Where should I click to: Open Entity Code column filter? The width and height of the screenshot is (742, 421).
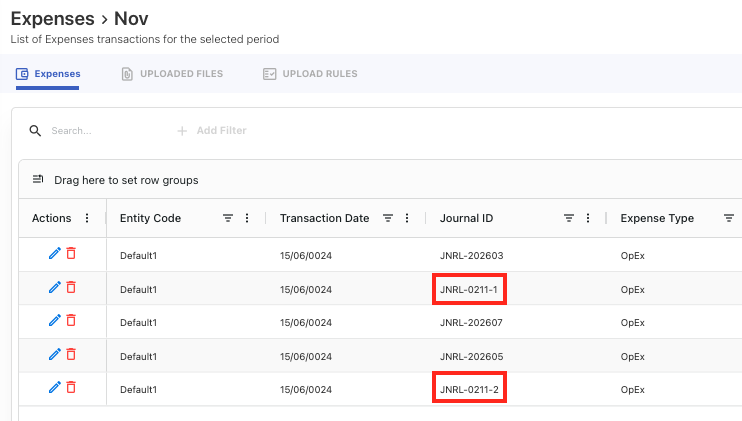[x=227, y=218]
